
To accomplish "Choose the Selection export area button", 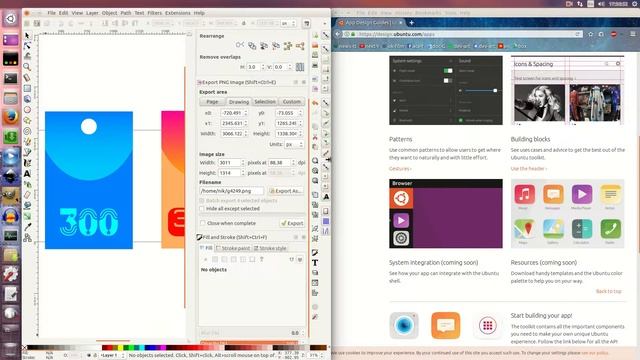I will coord(265,102).
